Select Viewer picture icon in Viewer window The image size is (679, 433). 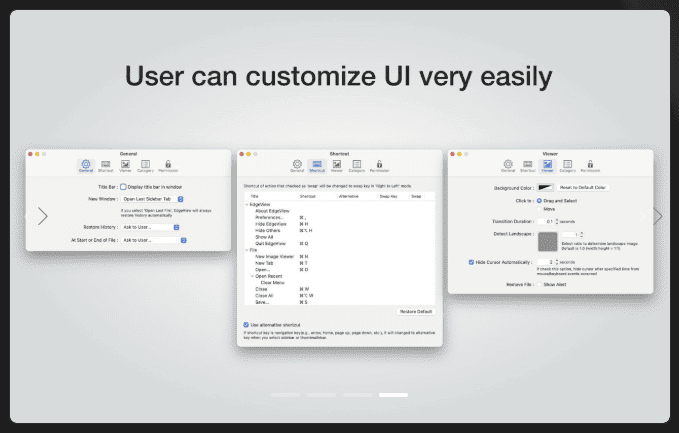tap(547, 166)
